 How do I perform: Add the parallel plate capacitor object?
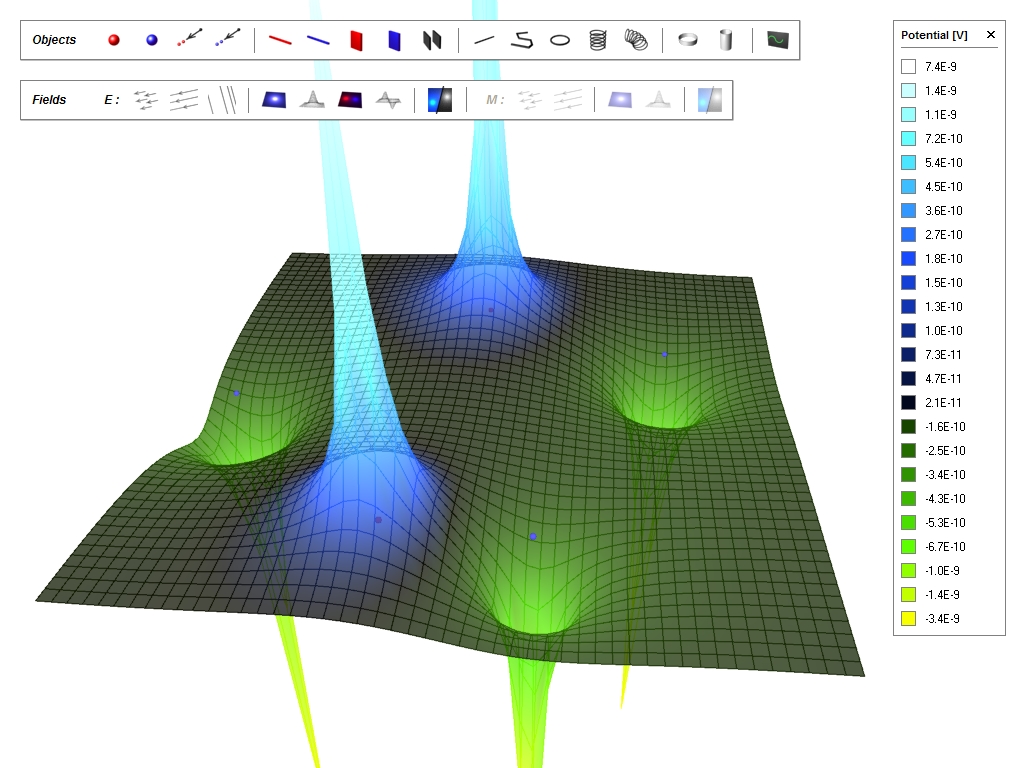click(432, 40)
